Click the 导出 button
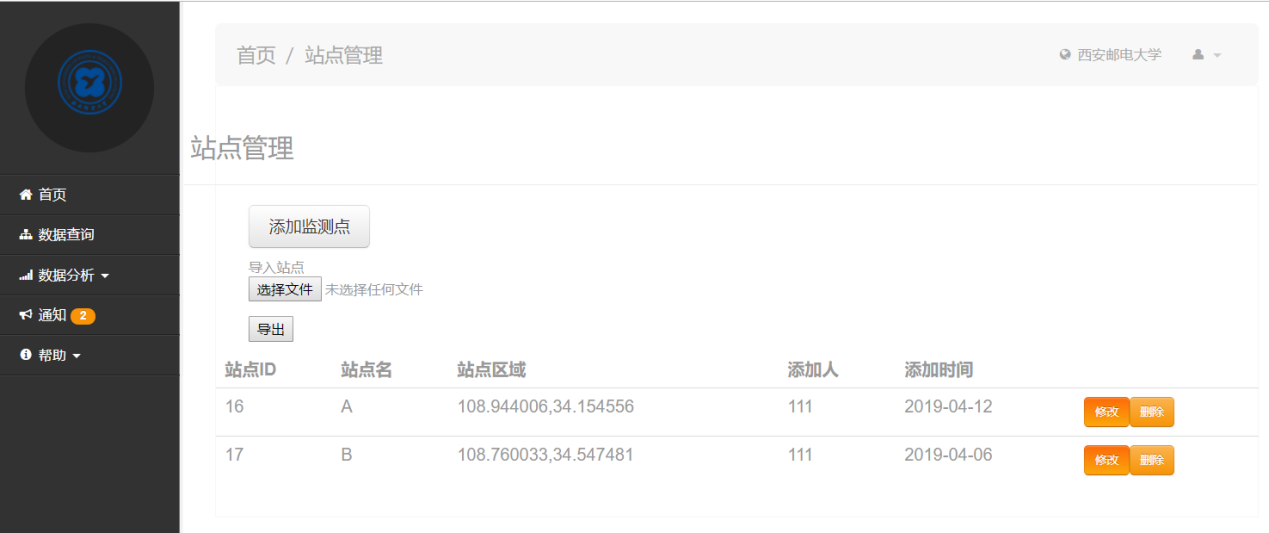The width and height of the screenshot is (1269, 533). click(x=271, y=329)
